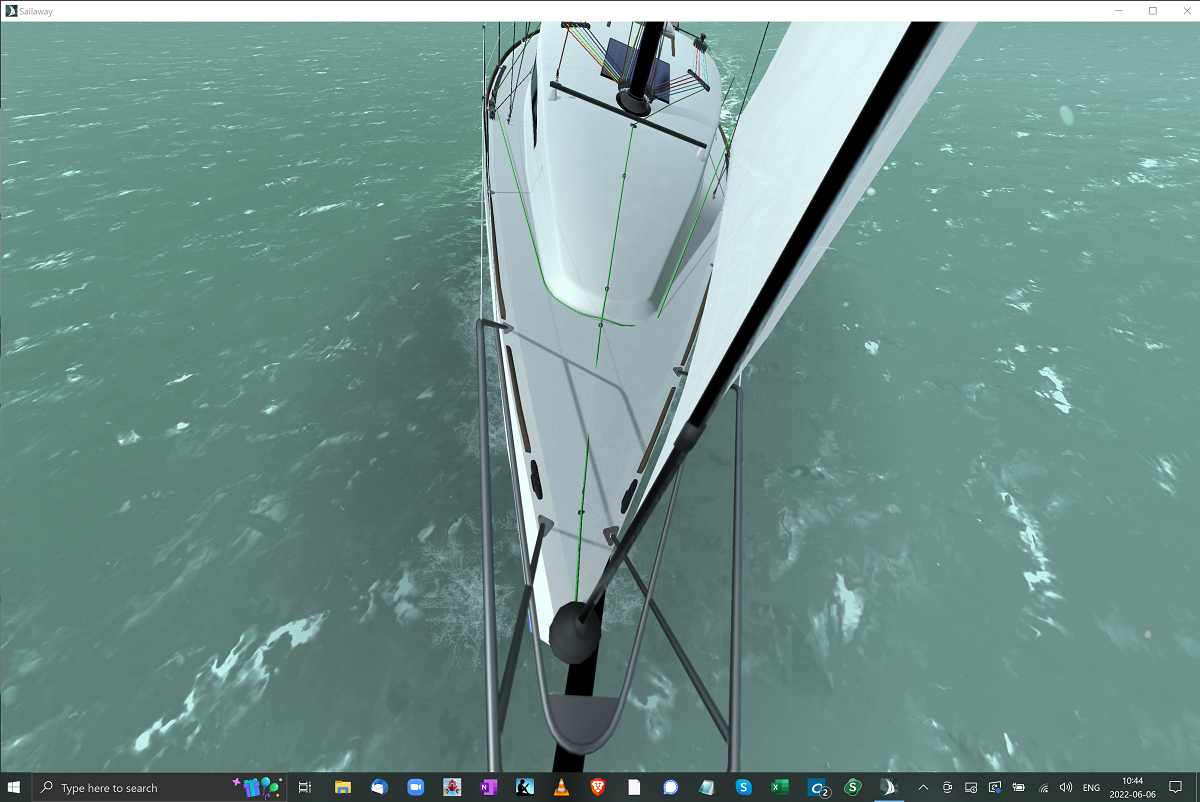
Task: Open OneNote from the taskbar
Action: [x=488, y=787]
